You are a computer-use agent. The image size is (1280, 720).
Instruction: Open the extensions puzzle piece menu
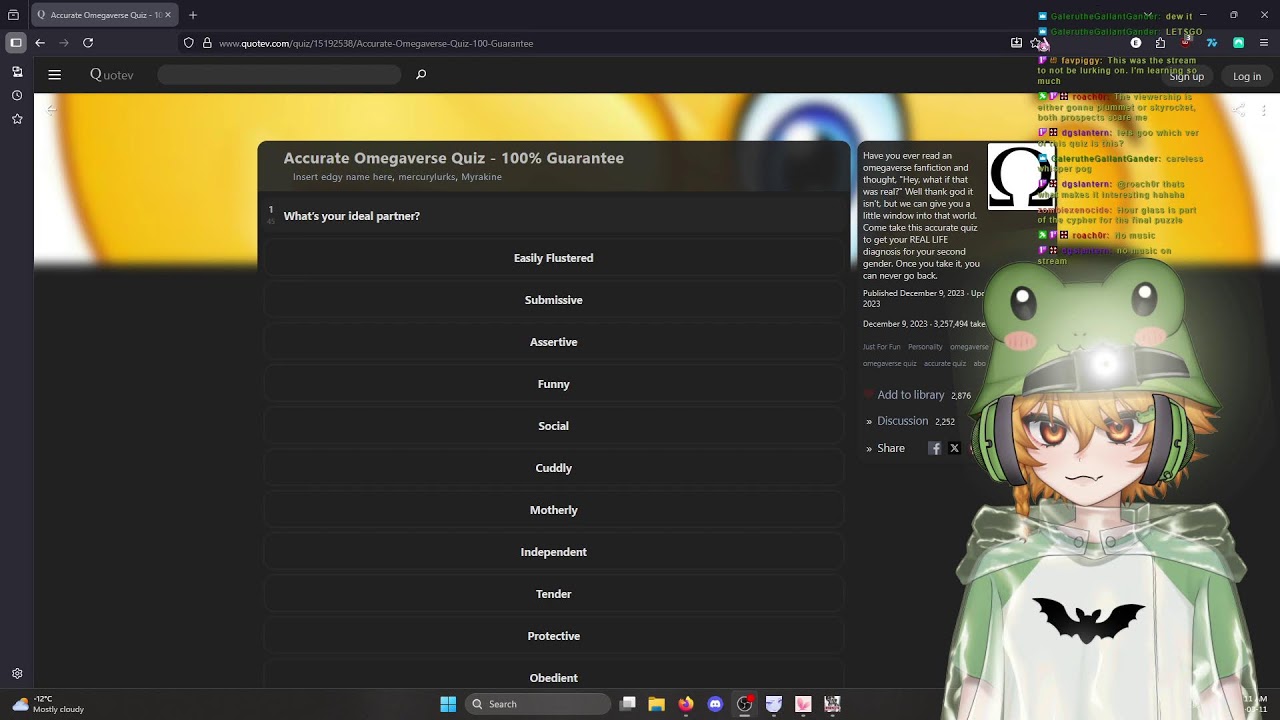(x=1160, y=43)
